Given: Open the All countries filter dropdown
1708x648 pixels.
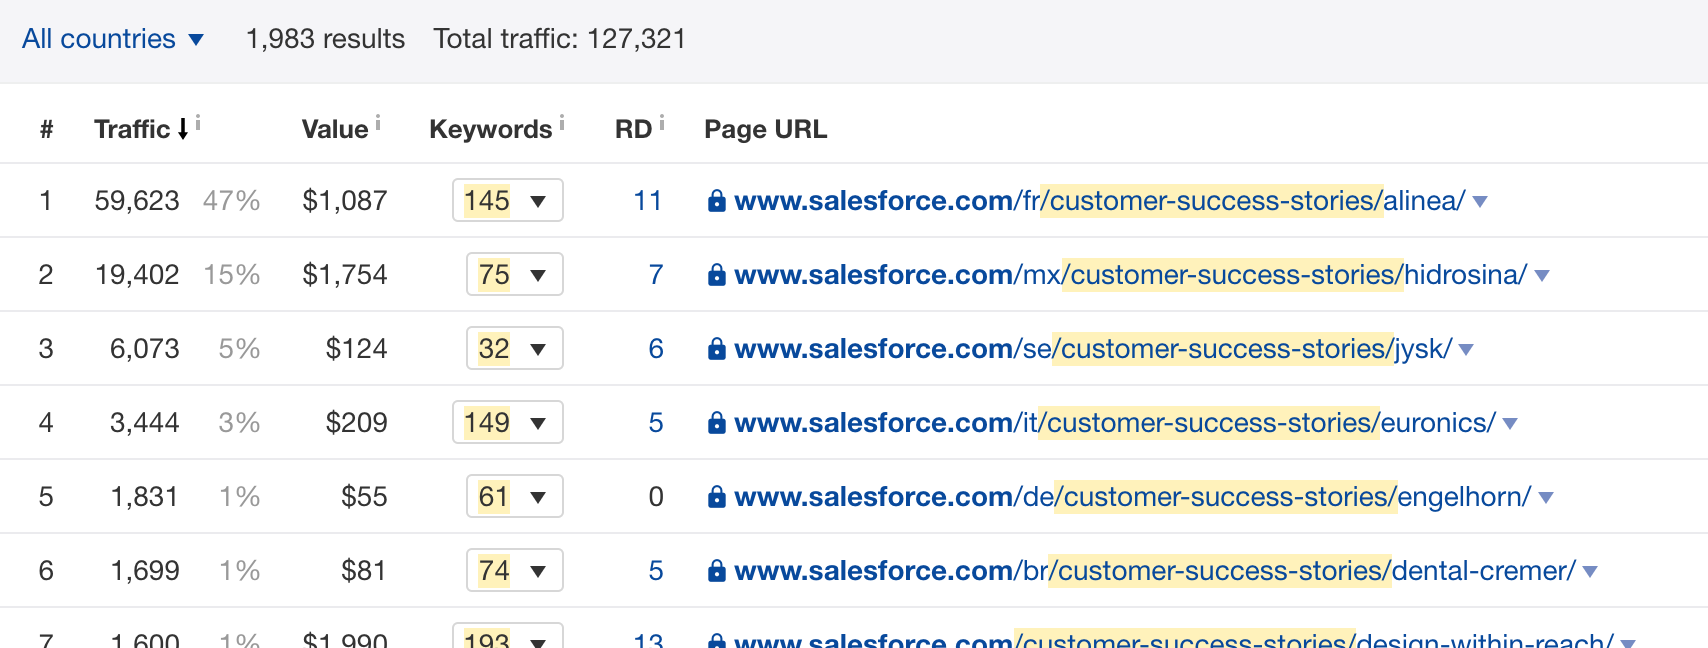Looking at the screenshot, I should coord(113,39).
